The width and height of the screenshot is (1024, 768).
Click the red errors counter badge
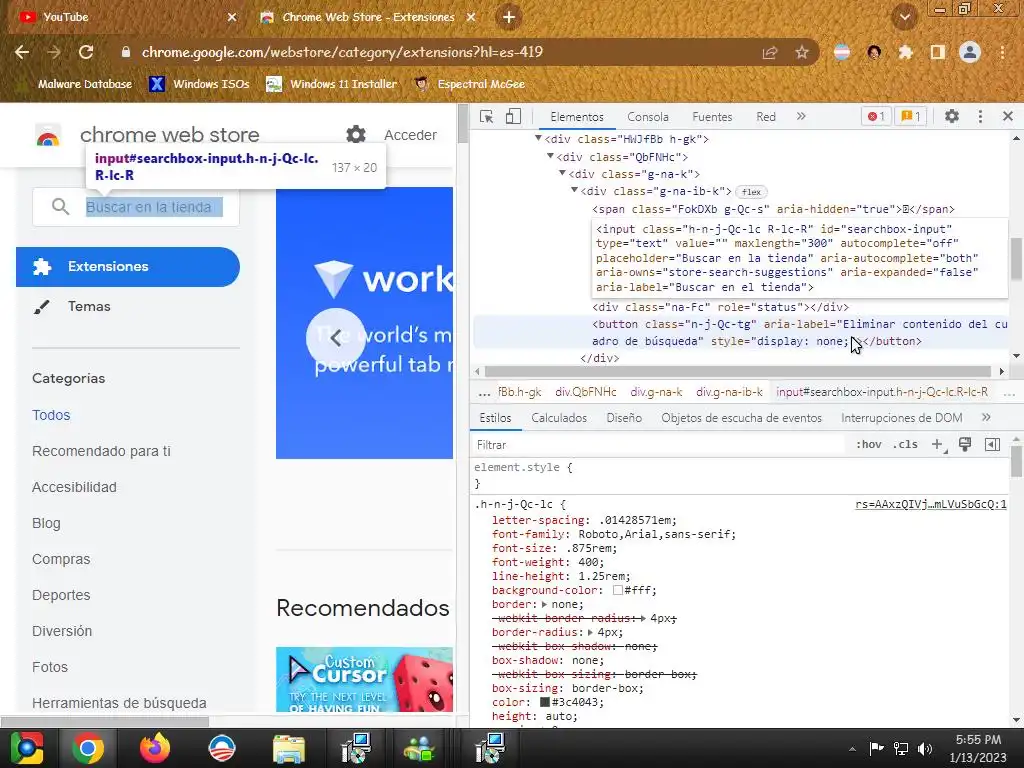coord(876,116)
